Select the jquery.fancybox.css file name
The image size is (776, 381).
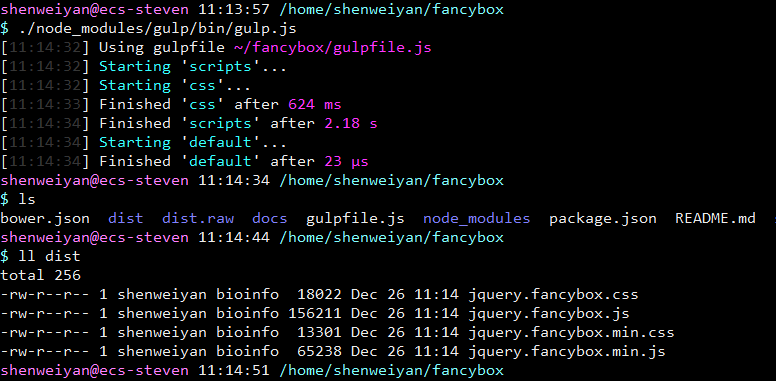click(x=553, y=294)
